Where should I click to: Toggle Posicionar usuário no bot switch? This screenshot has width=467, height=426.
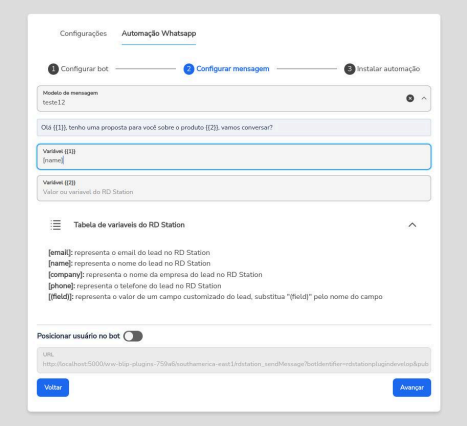coord(133,336)
